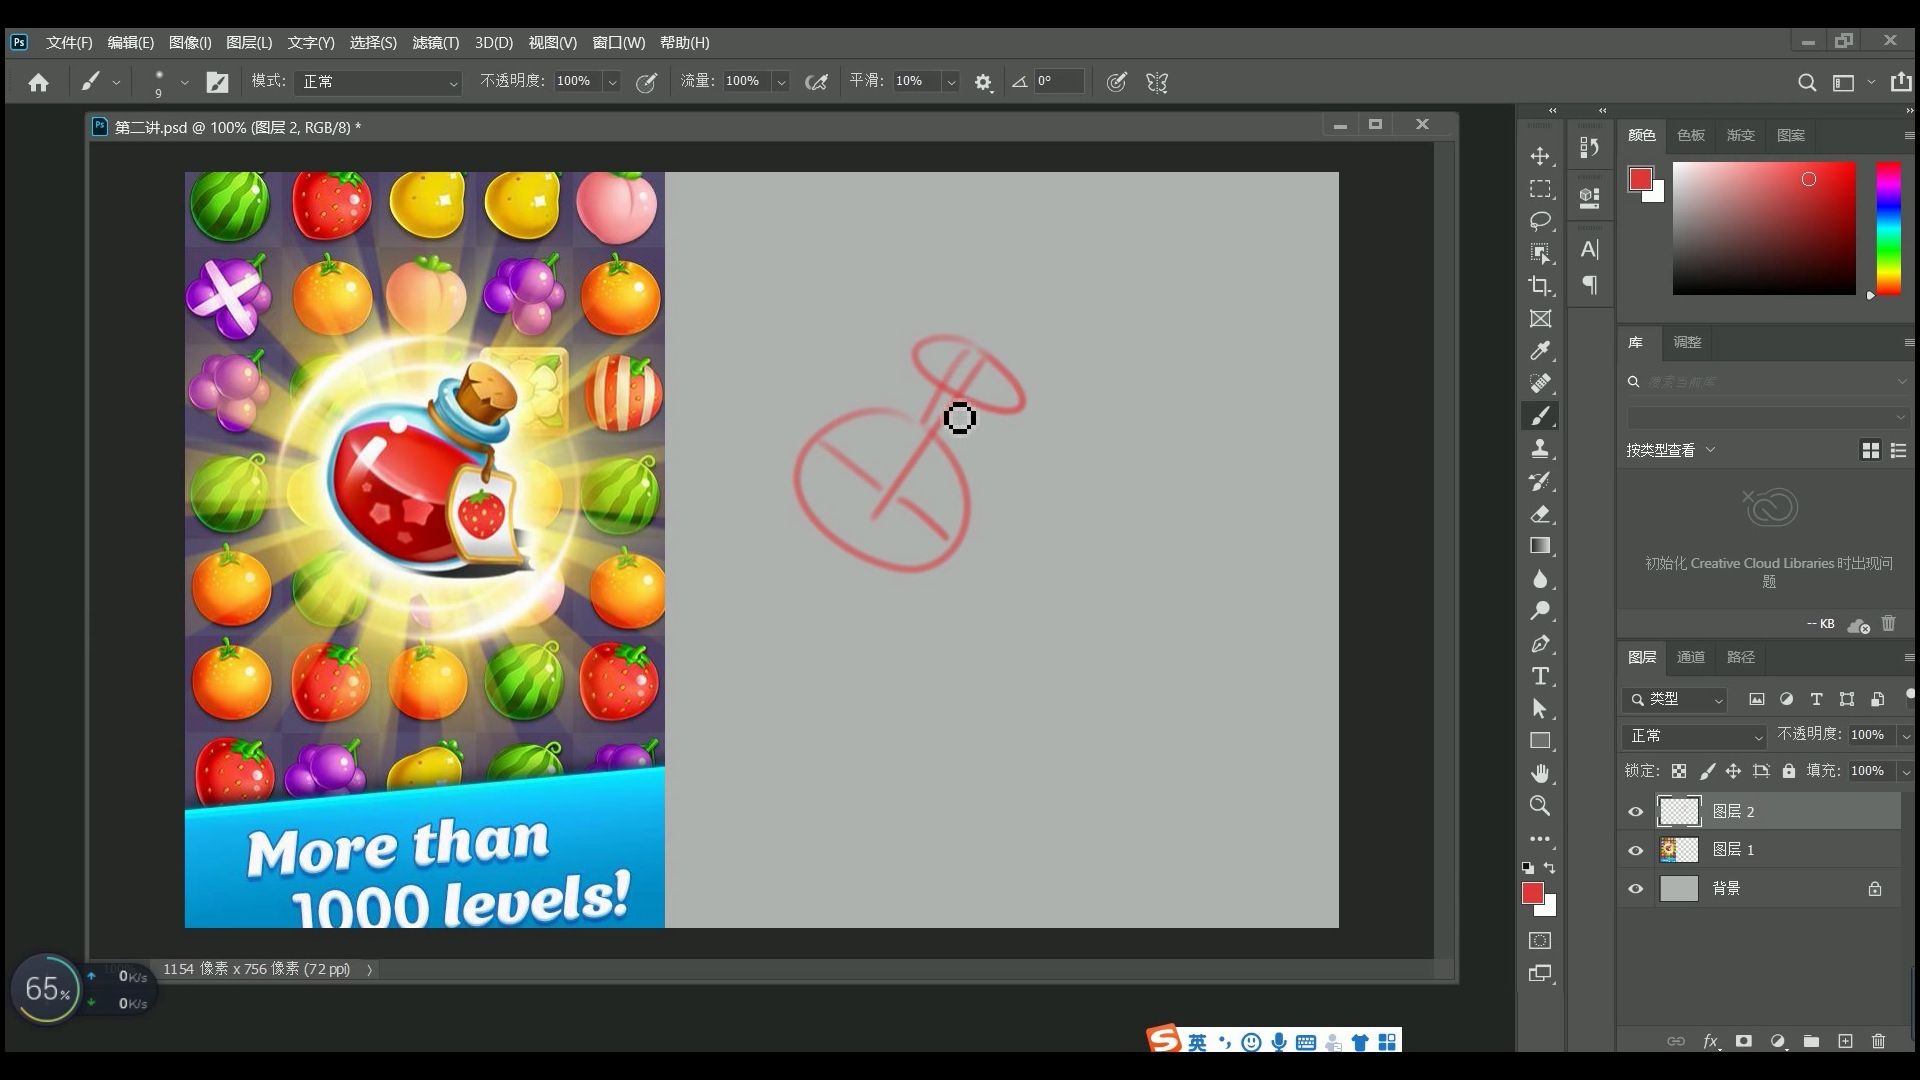
Task: Switch to the 通道 tab
Action: coord(1691,657)
